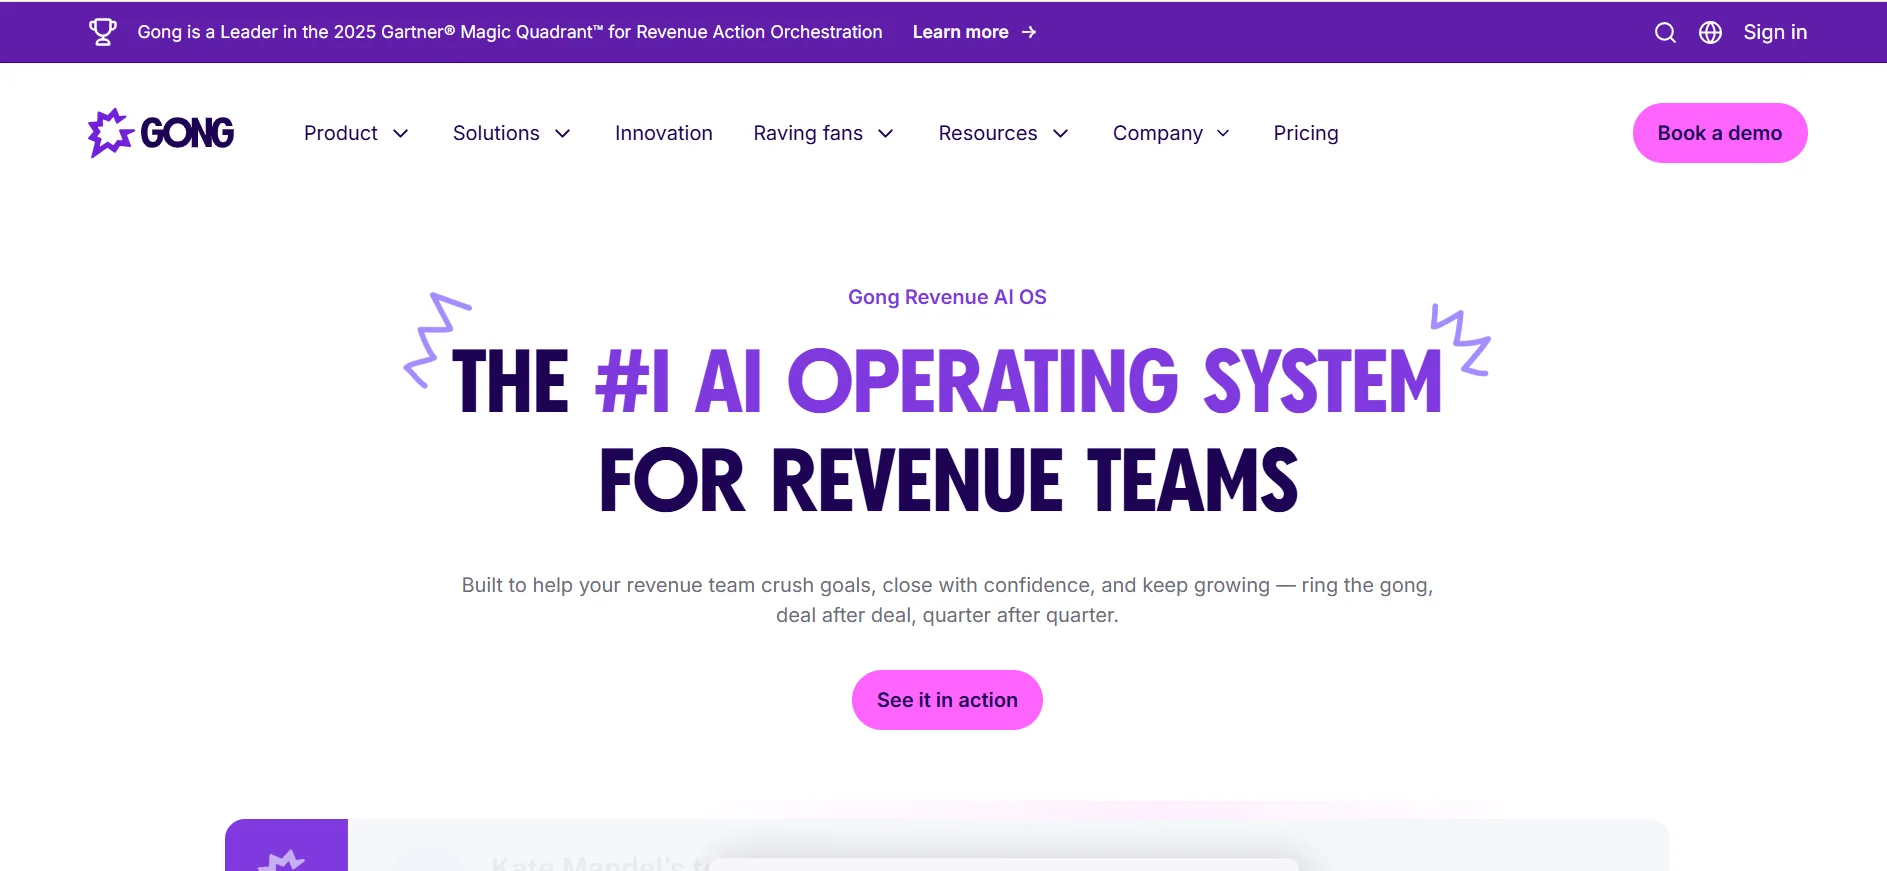The width and height of the screenshot is (1887, 871).
Task: Open the globe language selector
Action: coord(1710,33)
